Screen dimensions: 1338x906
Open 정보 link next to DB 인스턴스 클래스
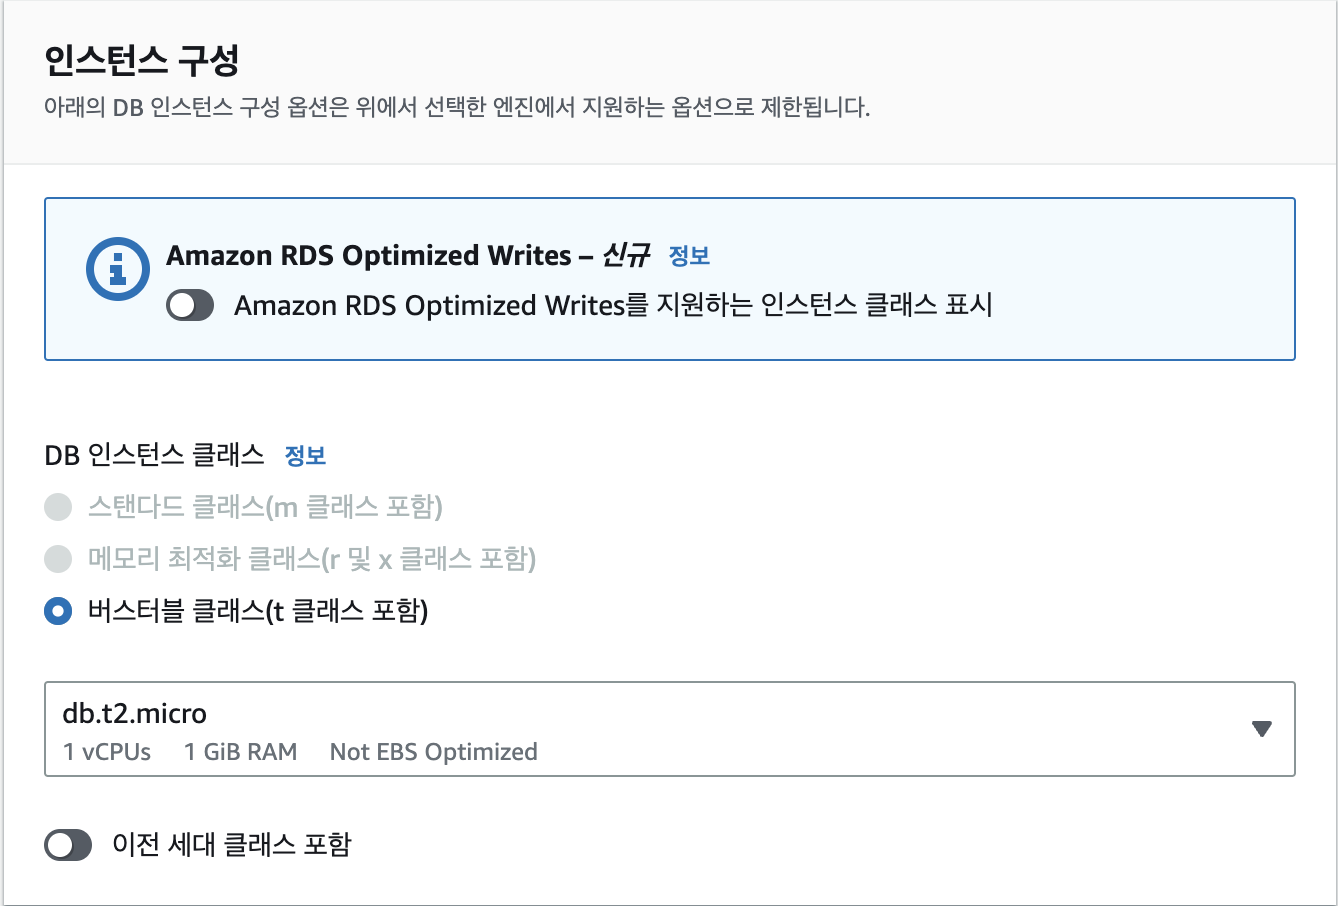(x=305, y=456)
